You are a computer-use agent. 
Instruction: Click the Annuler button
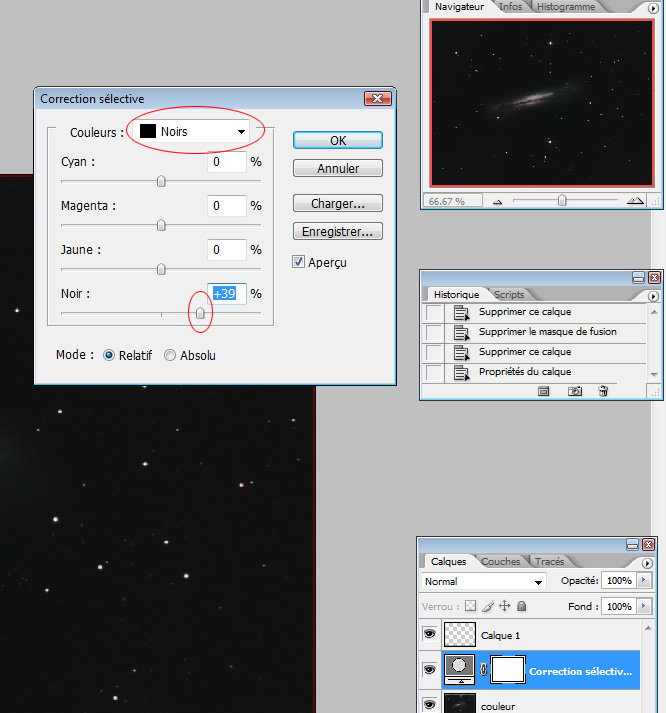[338, 168]
